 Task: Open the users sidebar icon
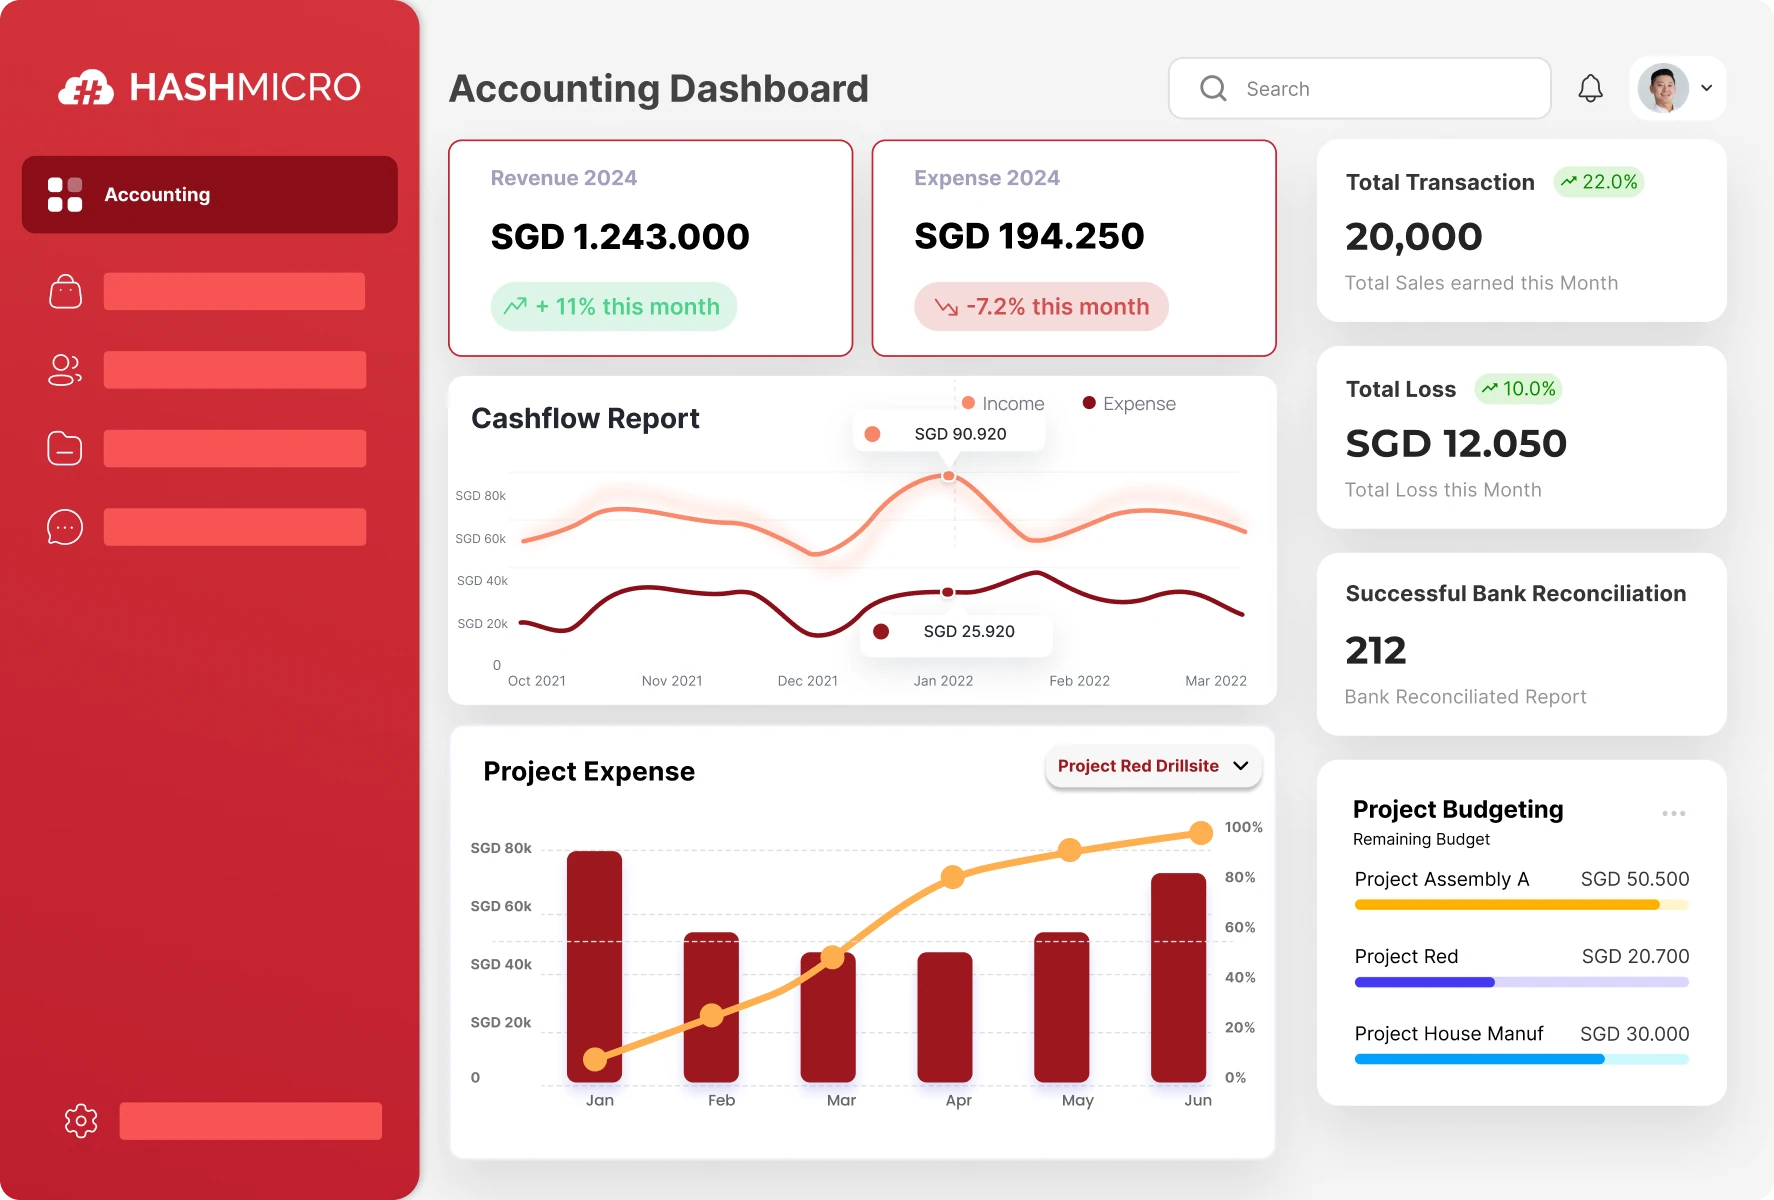pos(65,370)
